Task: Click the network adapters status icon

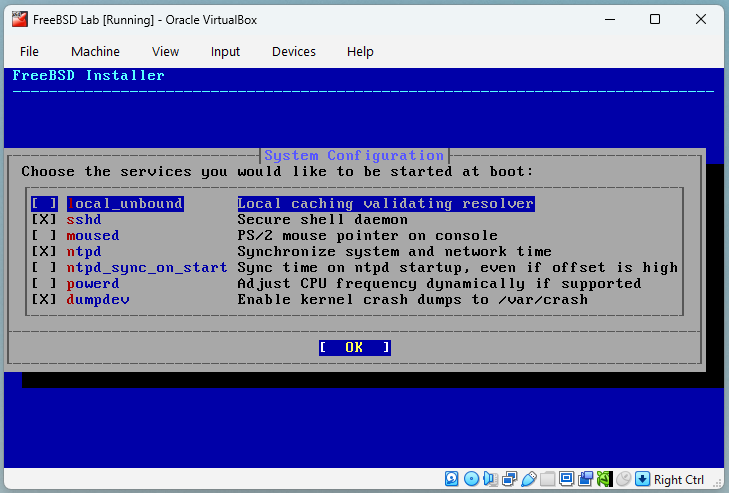Action: [510, 479]
